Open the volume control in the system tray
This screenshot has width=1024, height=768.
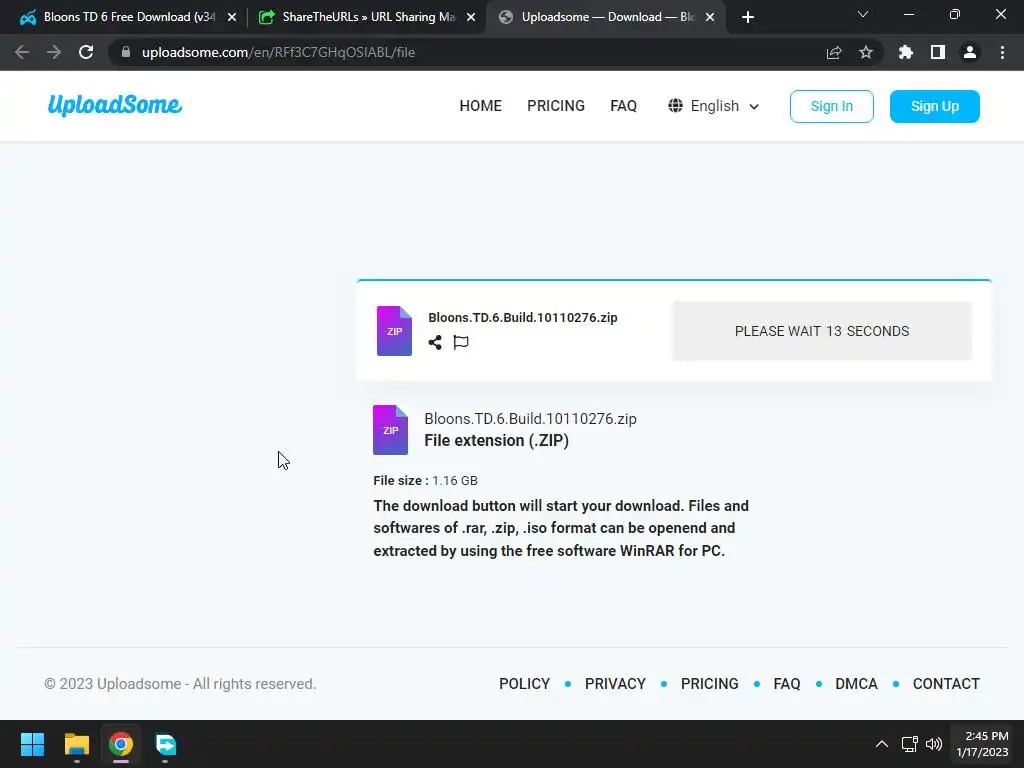935,744
